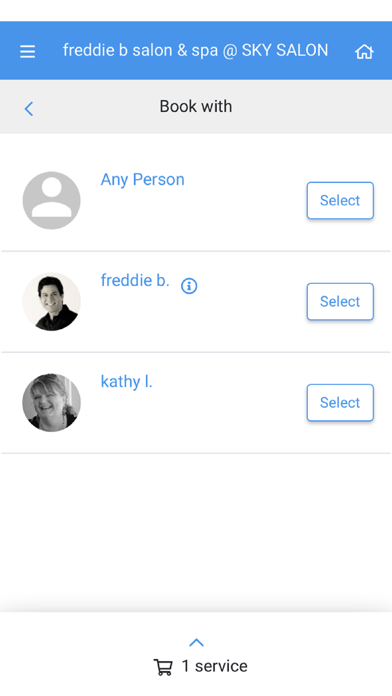Screen dimensions: 392x696
Task: Open kathy l. profile photo
Action: 51,403
